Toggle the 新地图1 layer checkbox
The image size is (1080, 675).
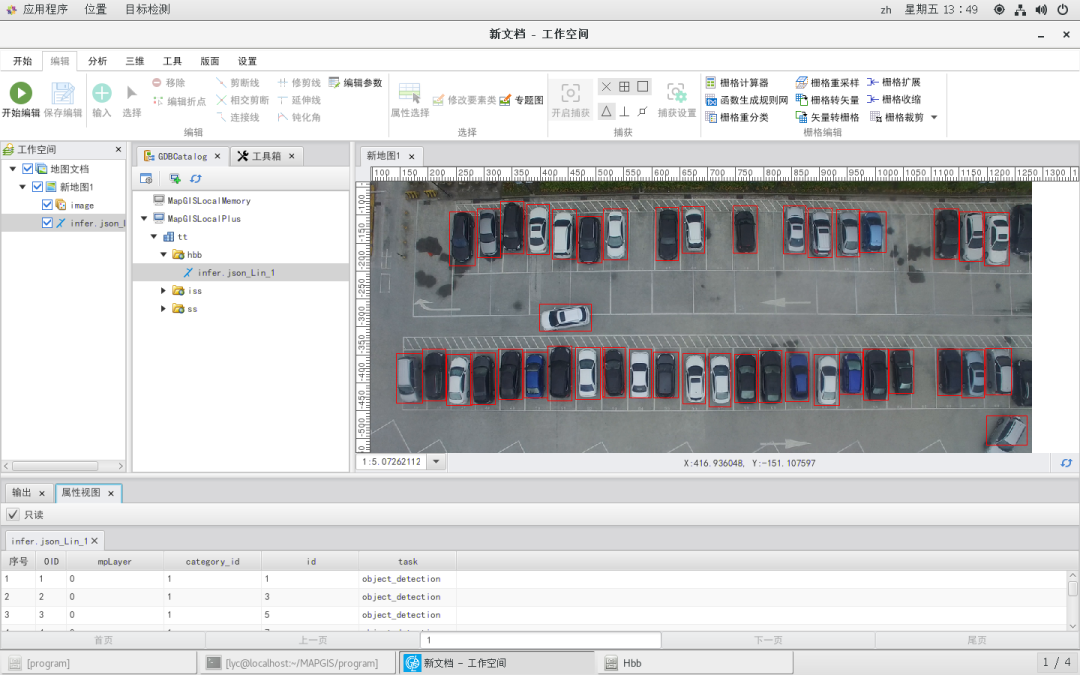[x=37, y=187]
